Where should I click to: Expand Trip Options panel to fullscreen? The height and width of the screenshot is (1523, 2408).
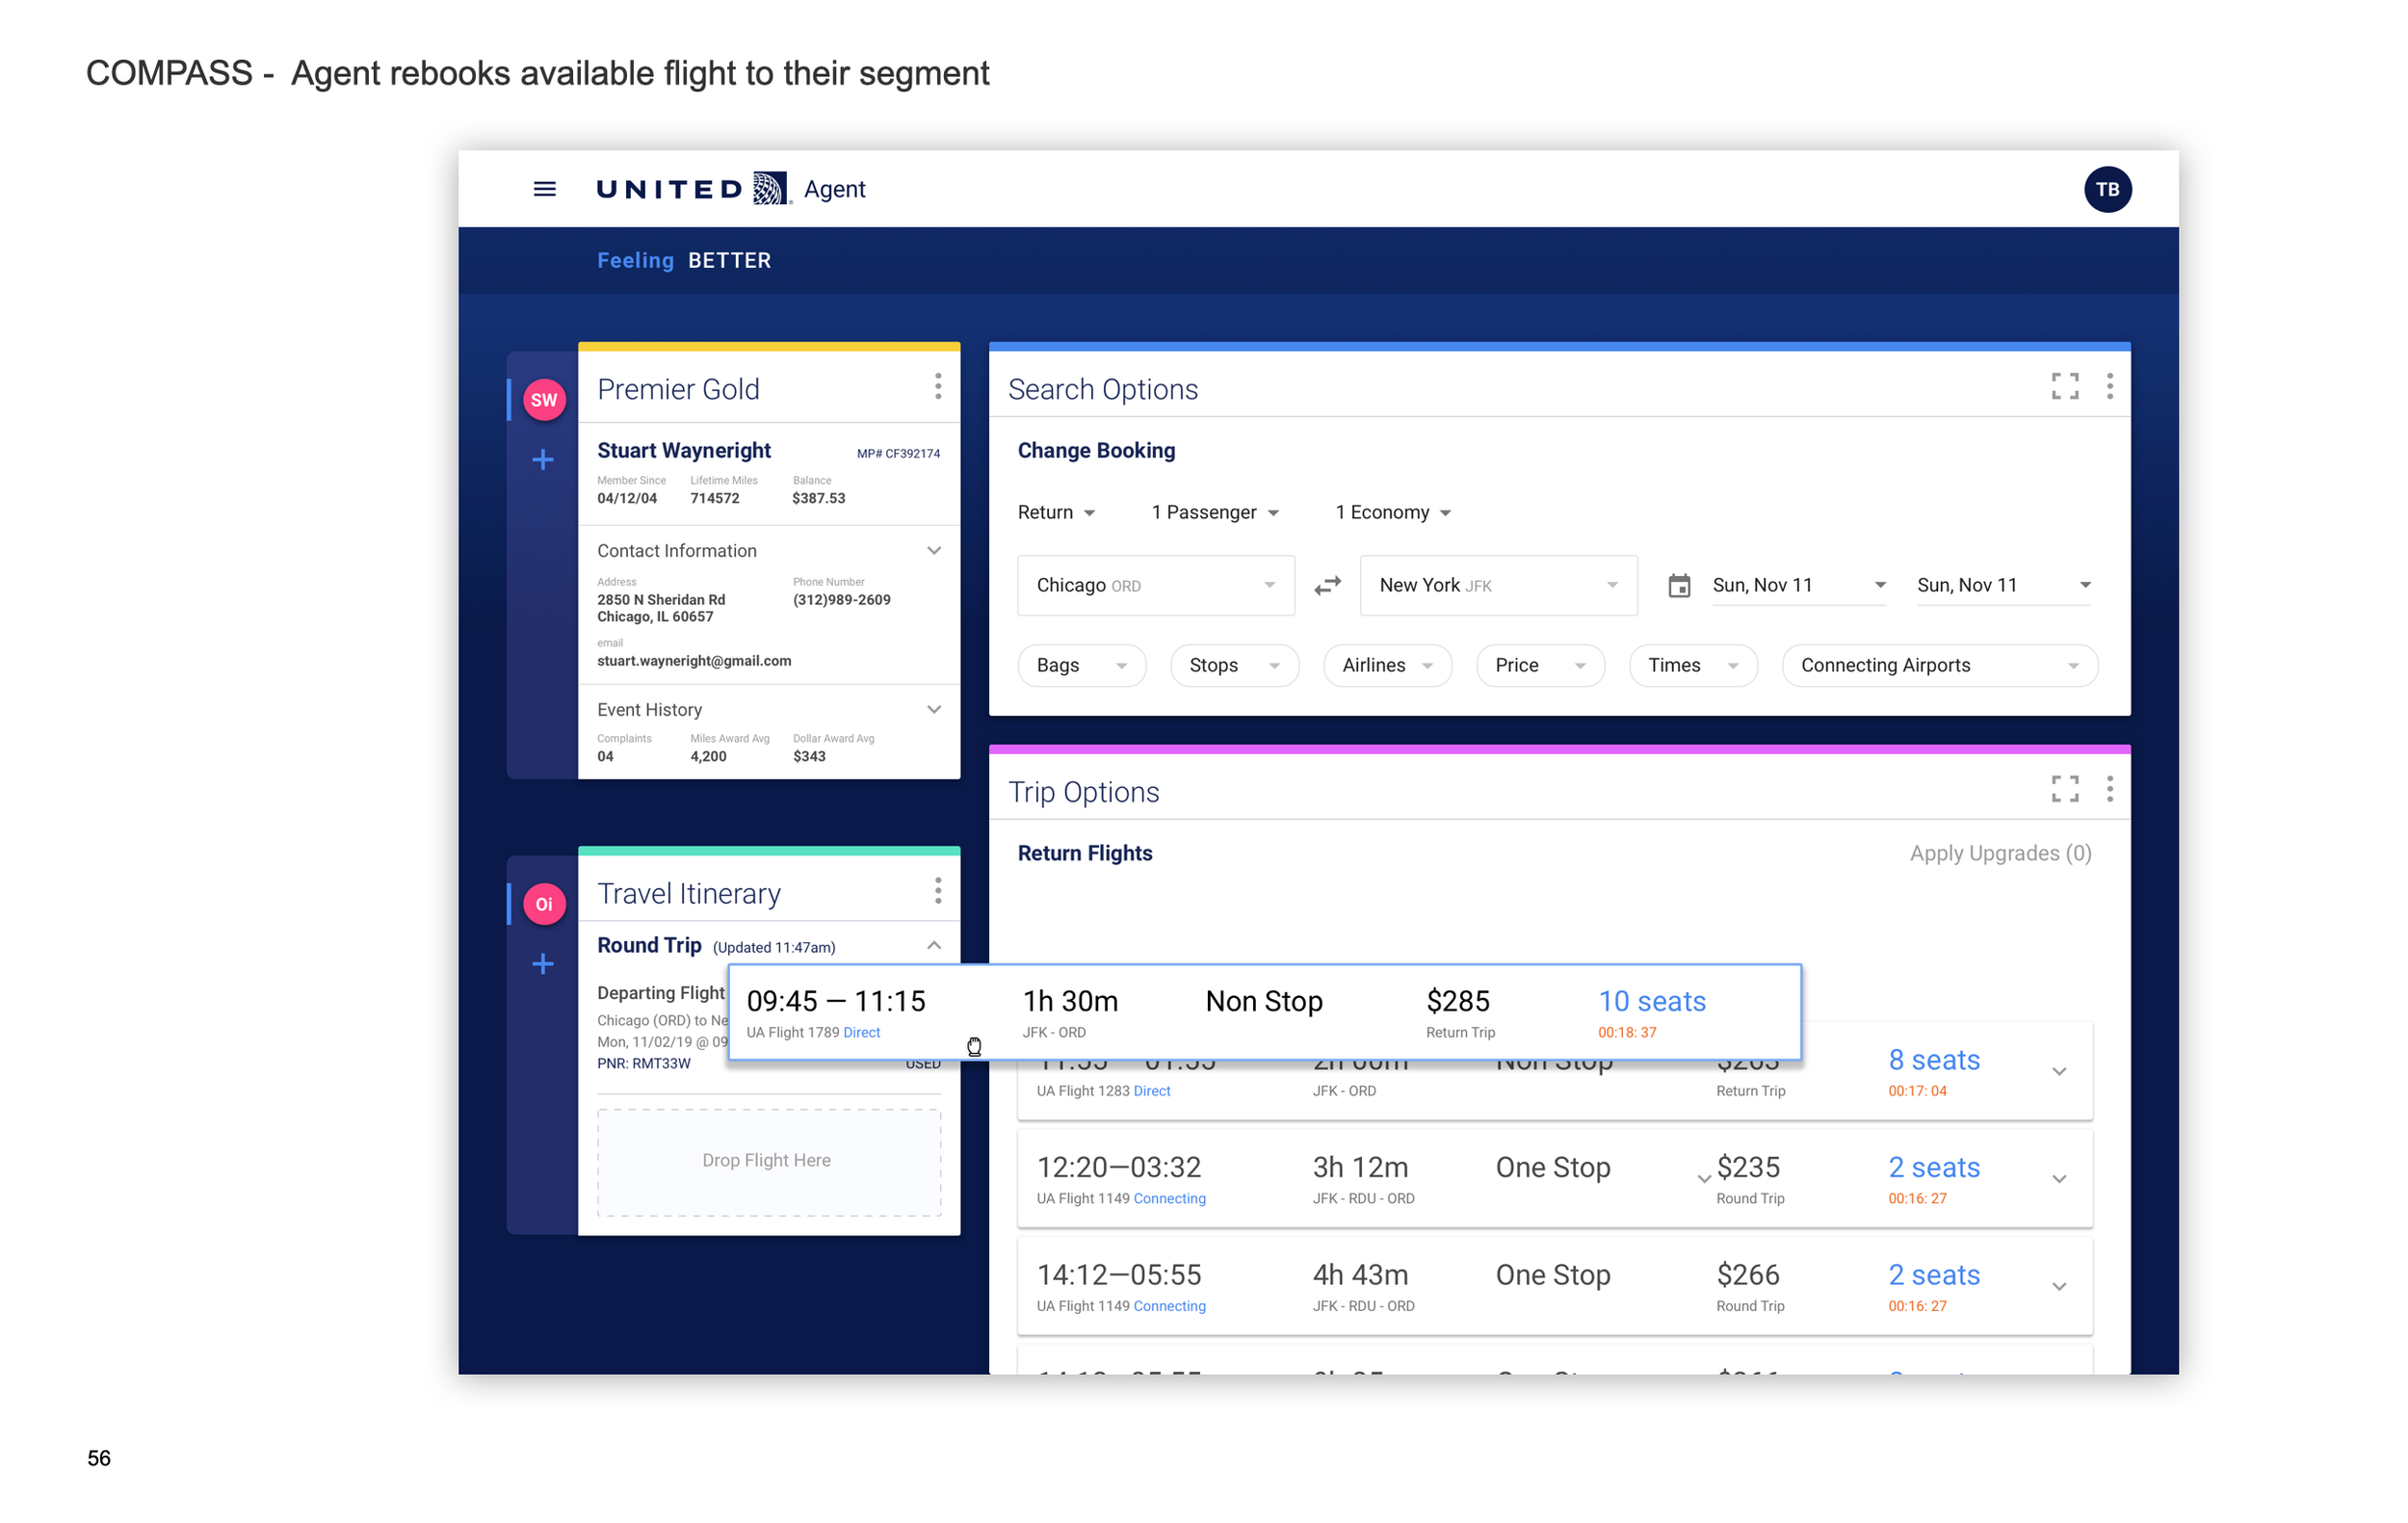(2064, 789)
